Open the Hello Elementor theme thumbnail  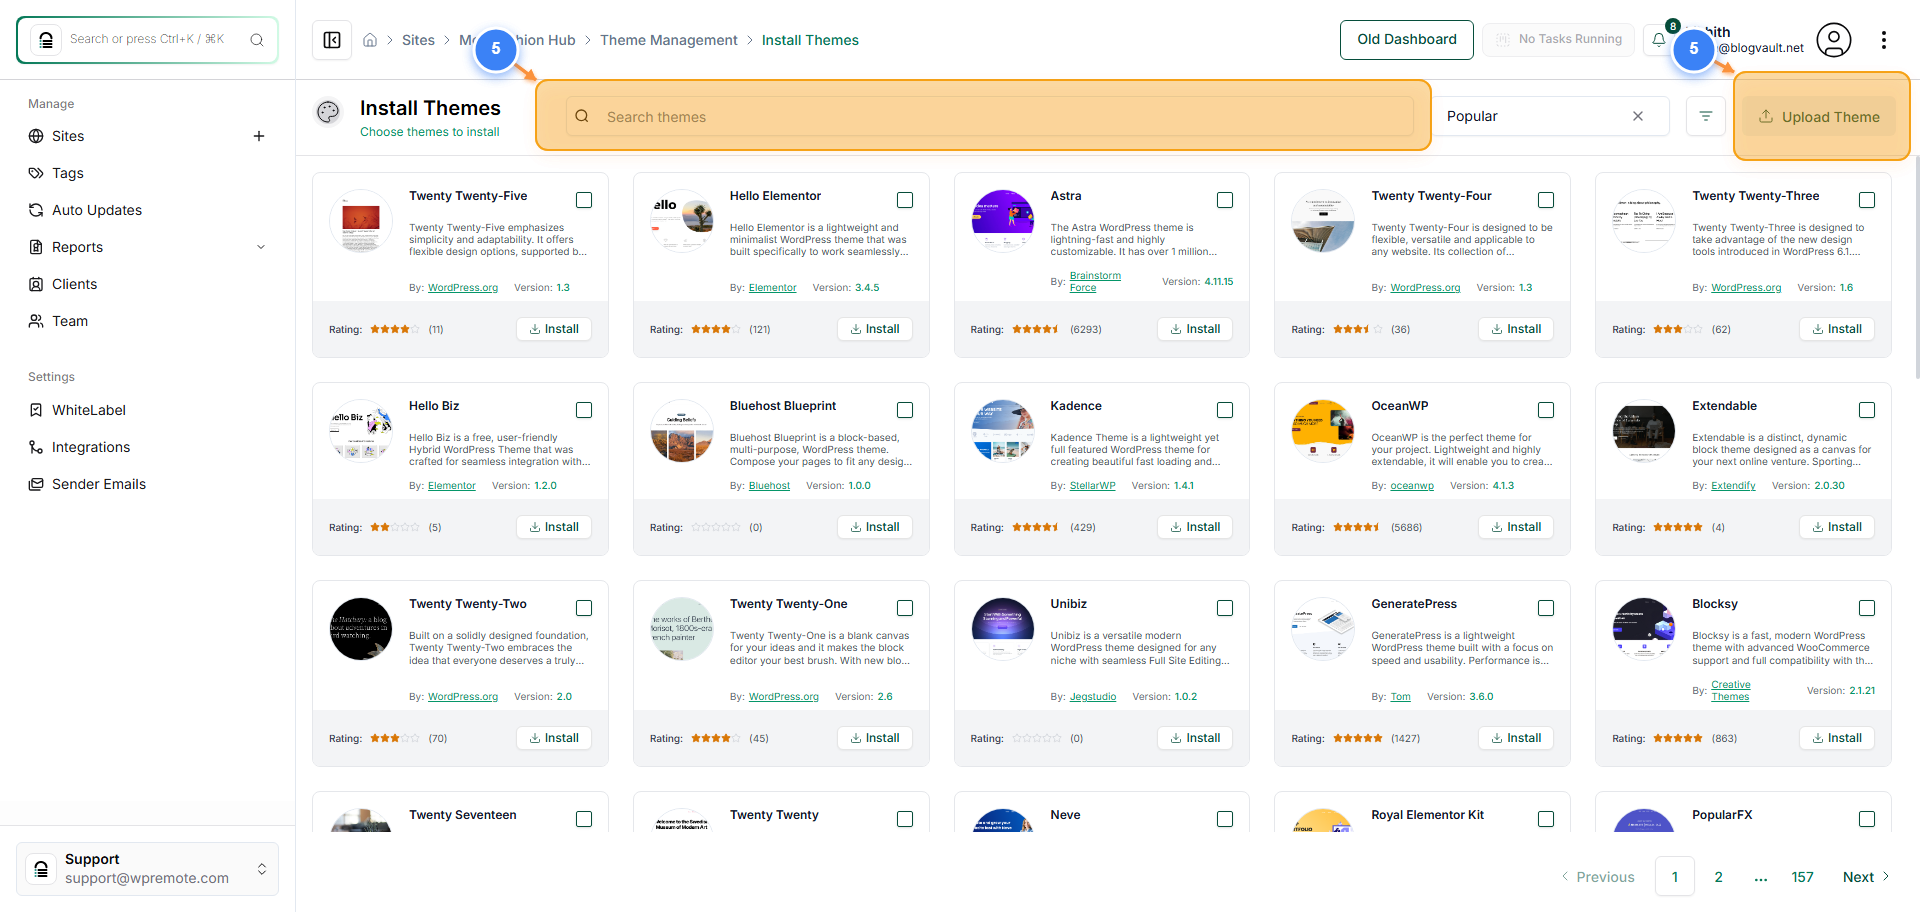click(682, 221)
